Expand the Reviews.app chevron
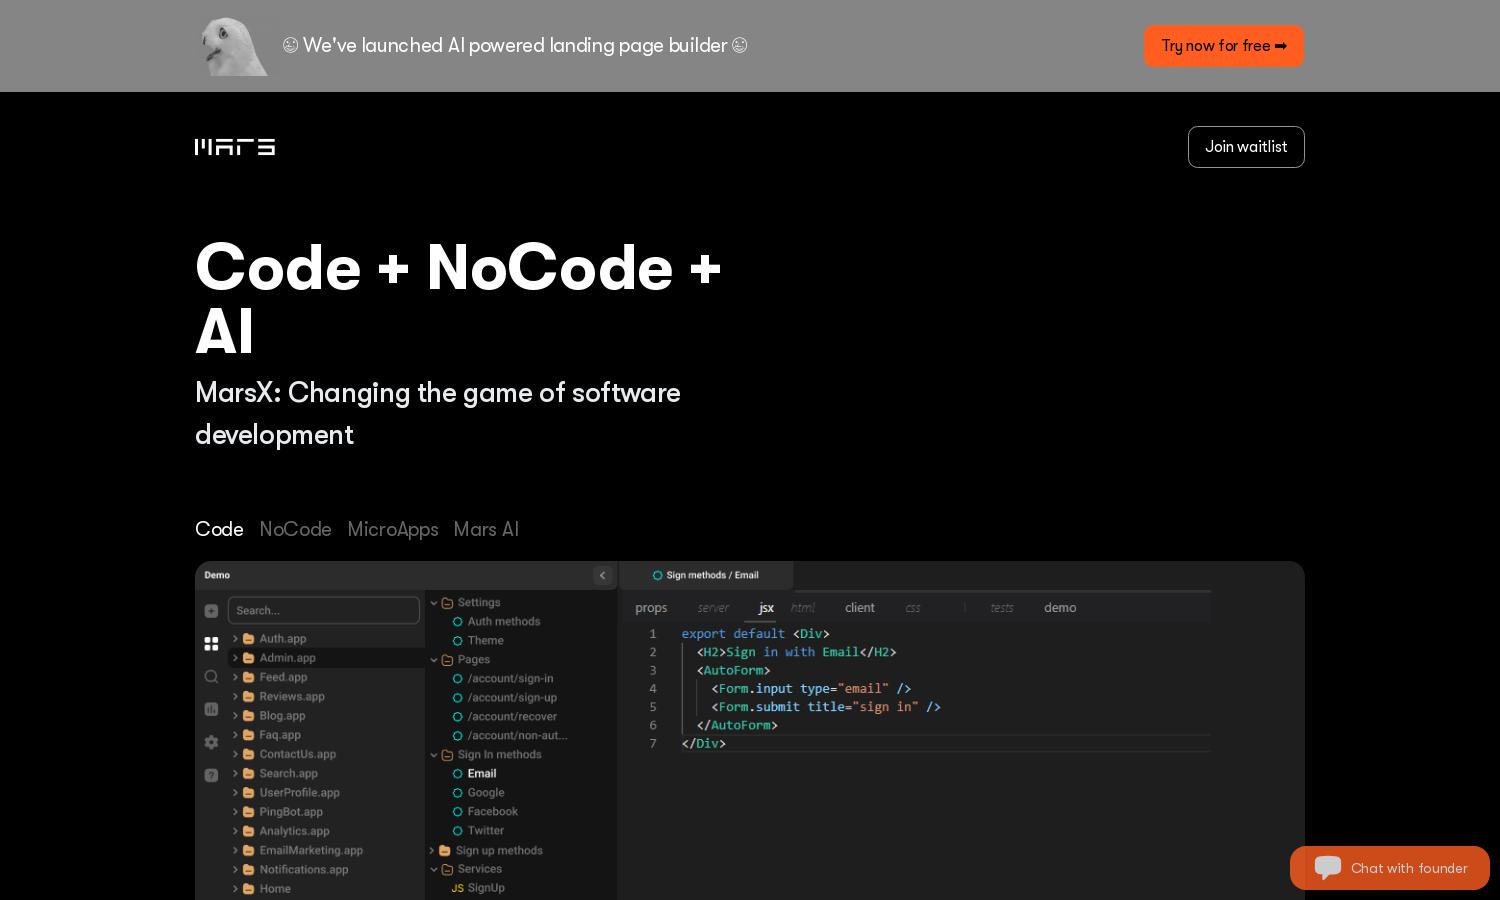1500x900 pixels. [235, 697]
